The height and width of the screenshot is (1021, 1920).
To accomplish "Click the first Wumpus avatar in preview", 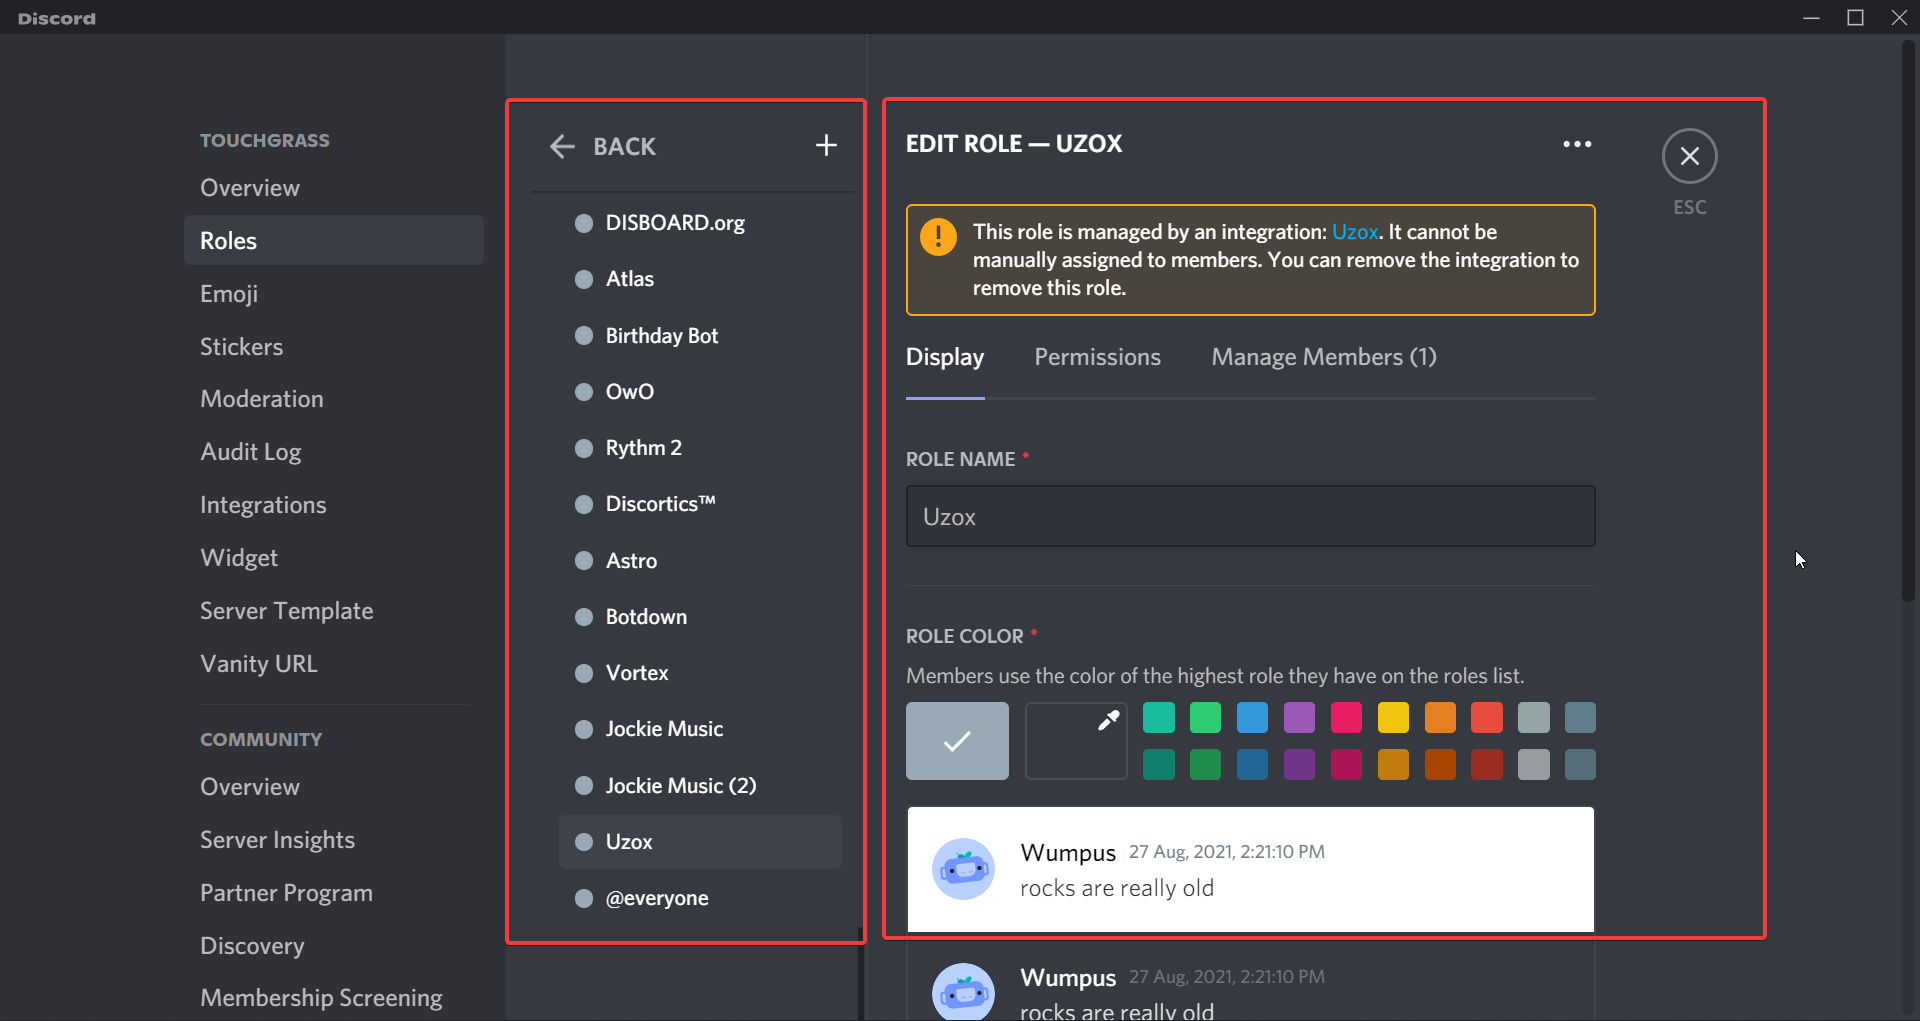I will tap(963, 868).
